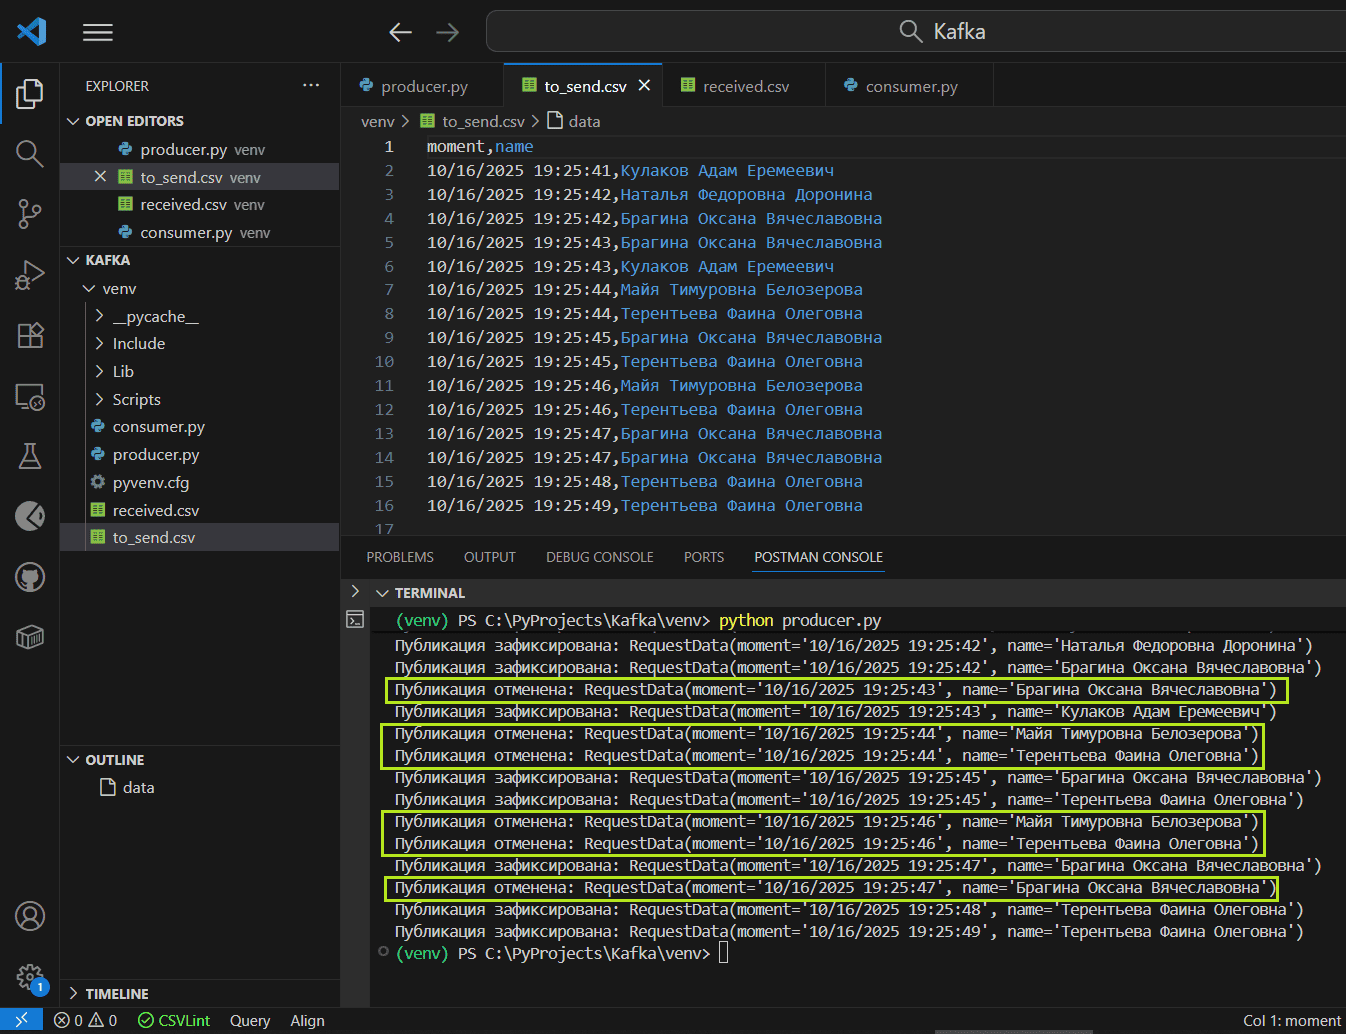This screenshot has width=1346, height=1034.
Task: Open the Manage settings gear
Action: click(x=30, y=976)
